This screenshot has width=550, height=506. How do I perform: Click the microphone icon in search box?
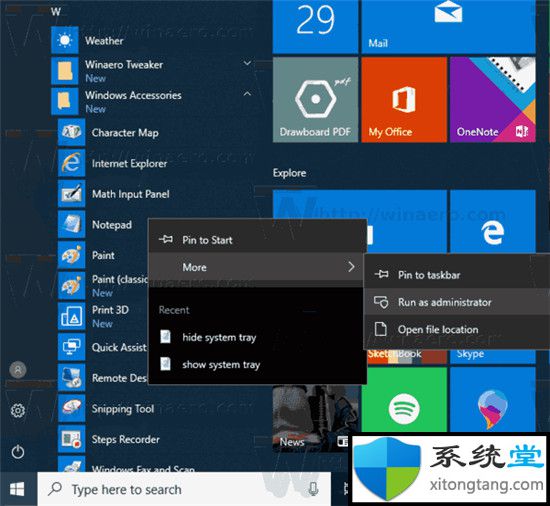[x=314, y=489]
